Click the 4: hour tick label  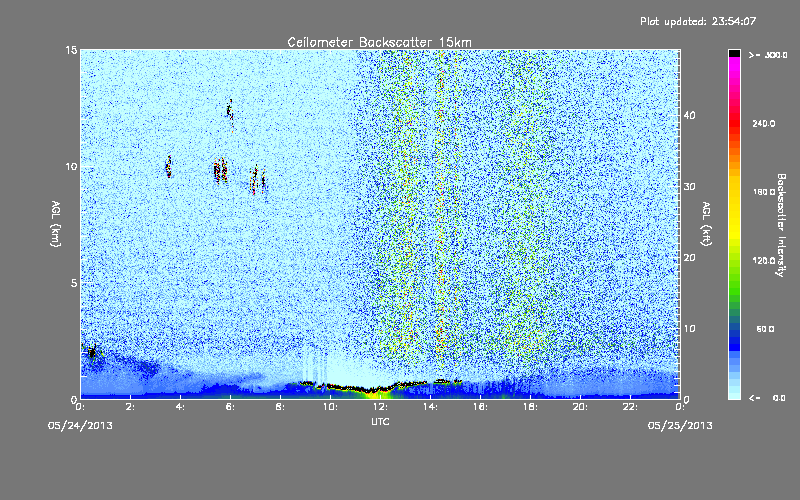[181, 407]
